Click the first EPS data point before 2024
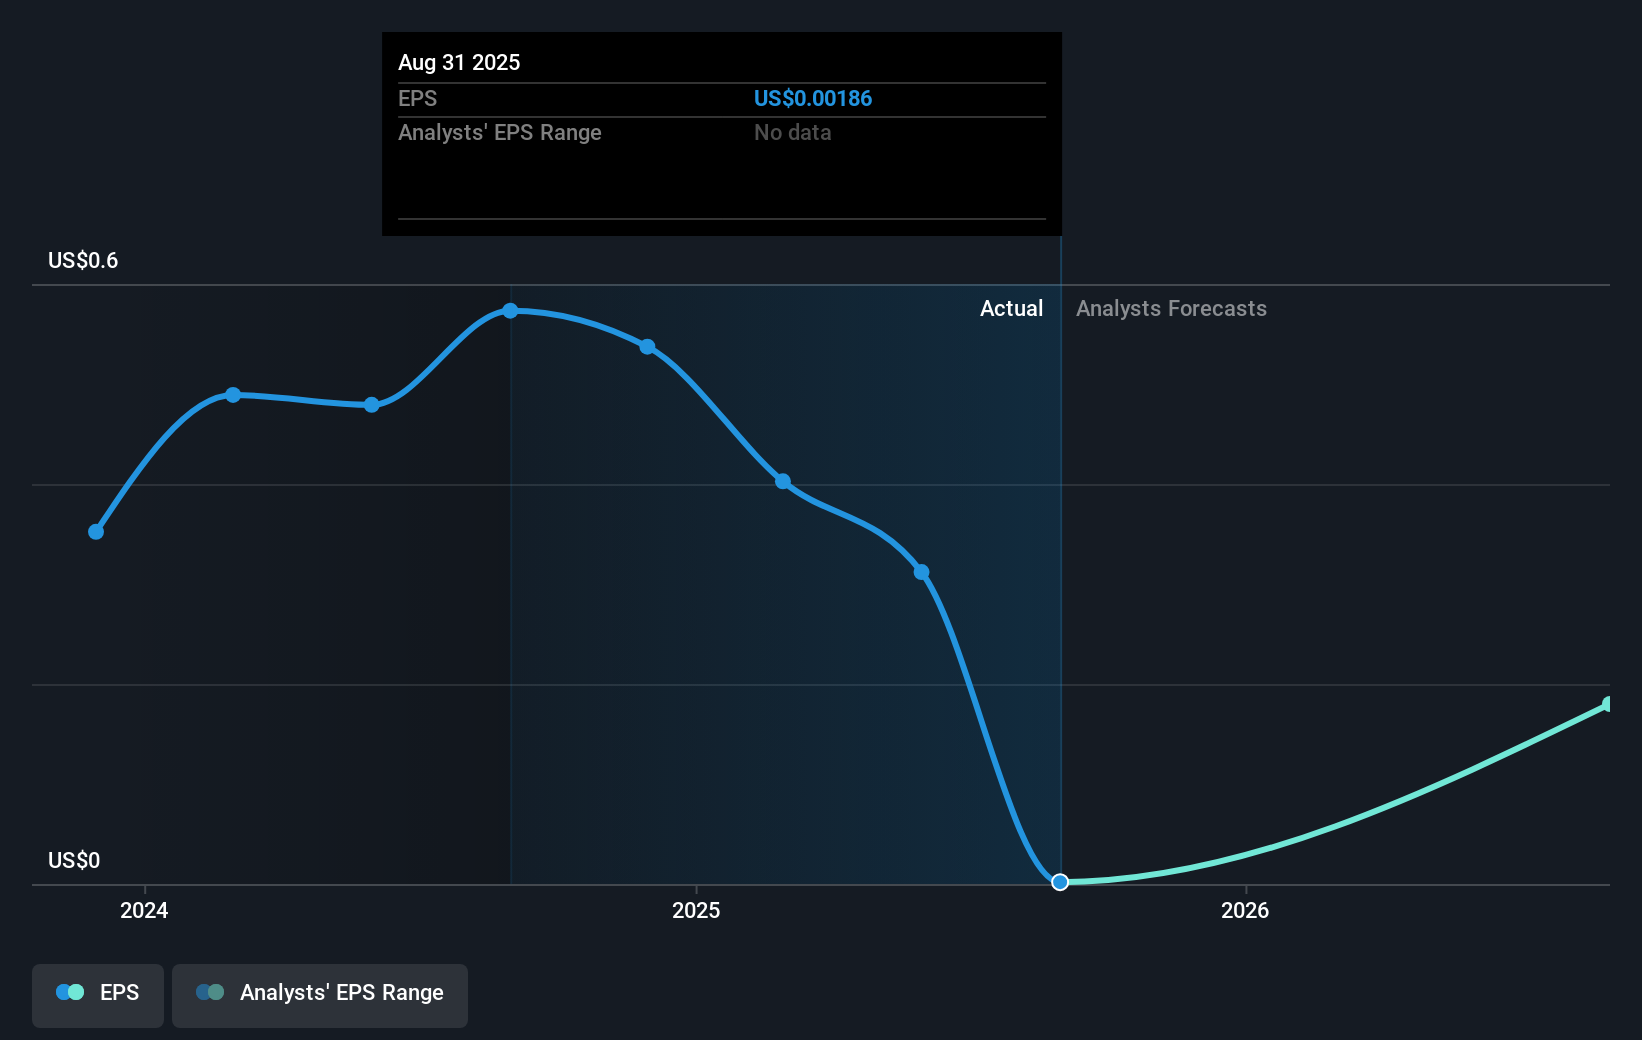The width and height of the screenshot is (1642, 1040). click(96, 532)
